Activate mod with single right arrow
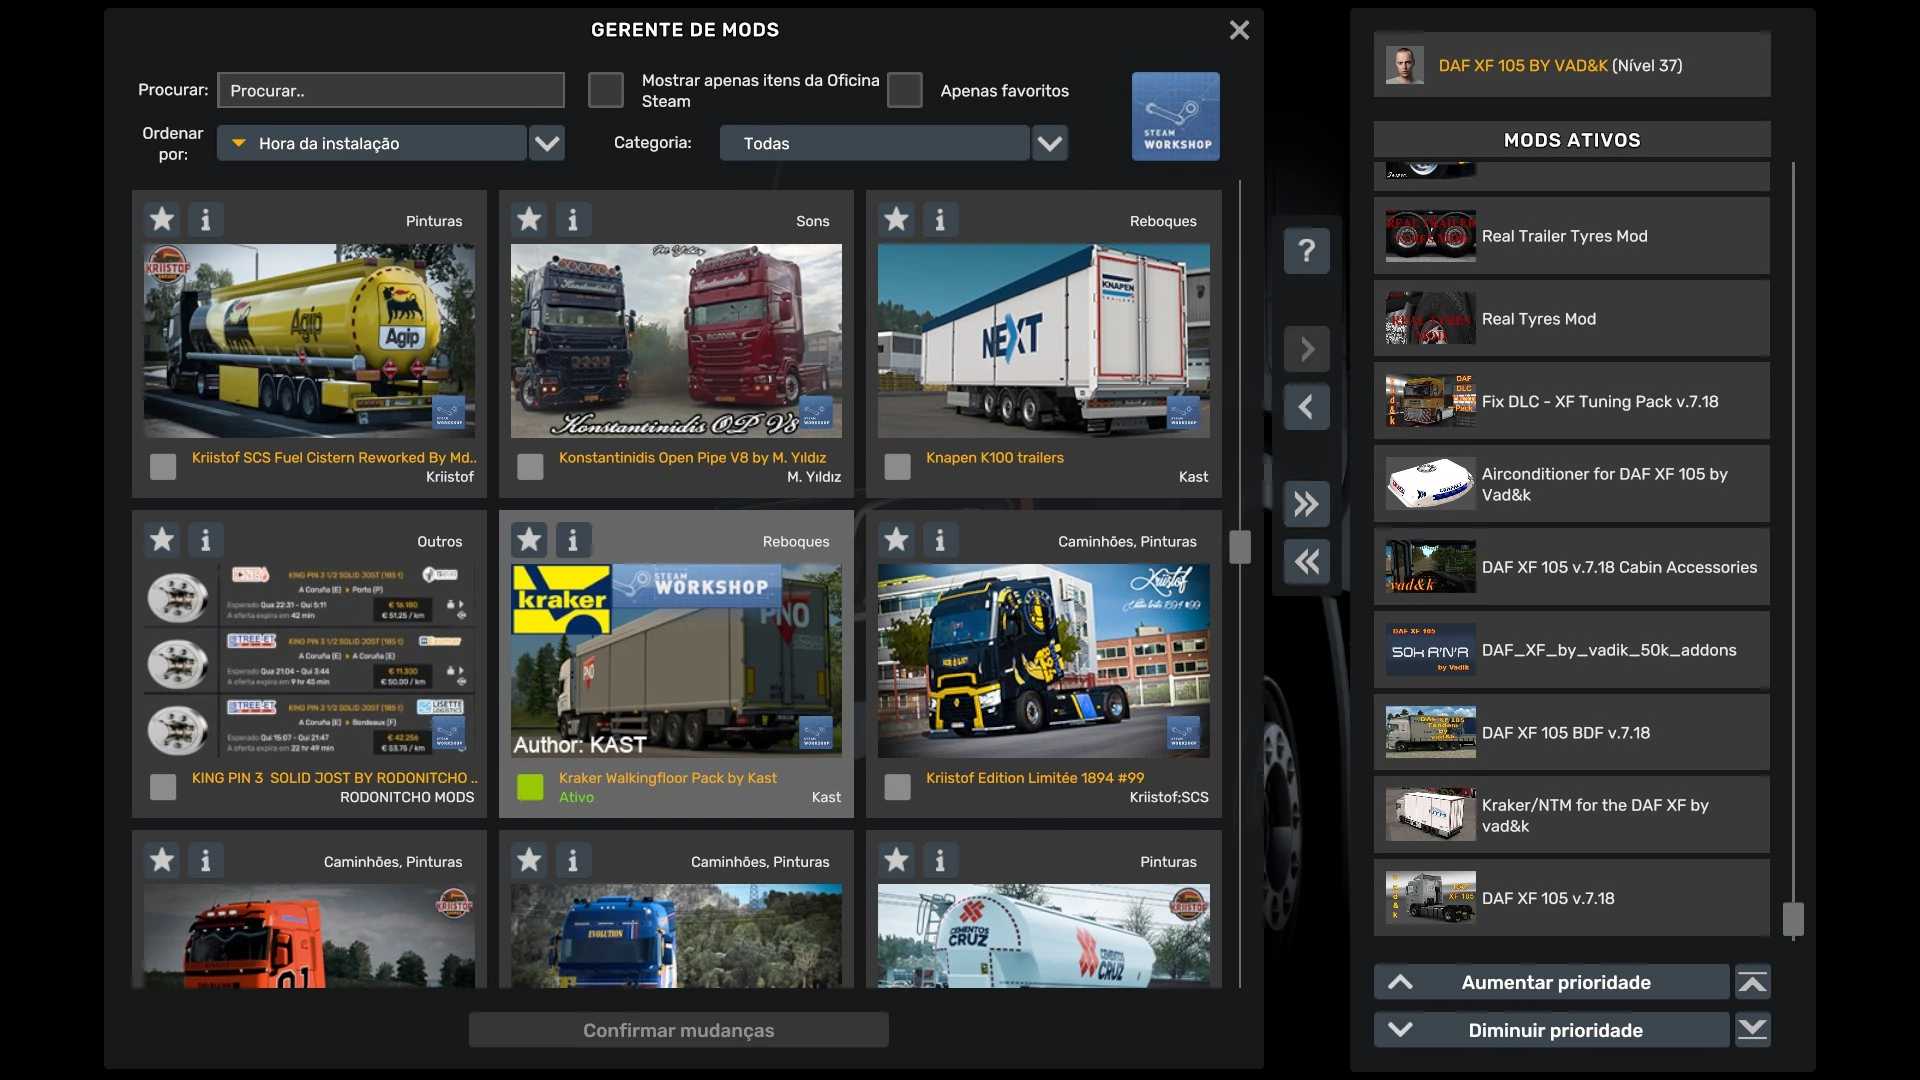Image resolution: width=1920 pixels, height=1080 pixels. (x=1306, y=349)
